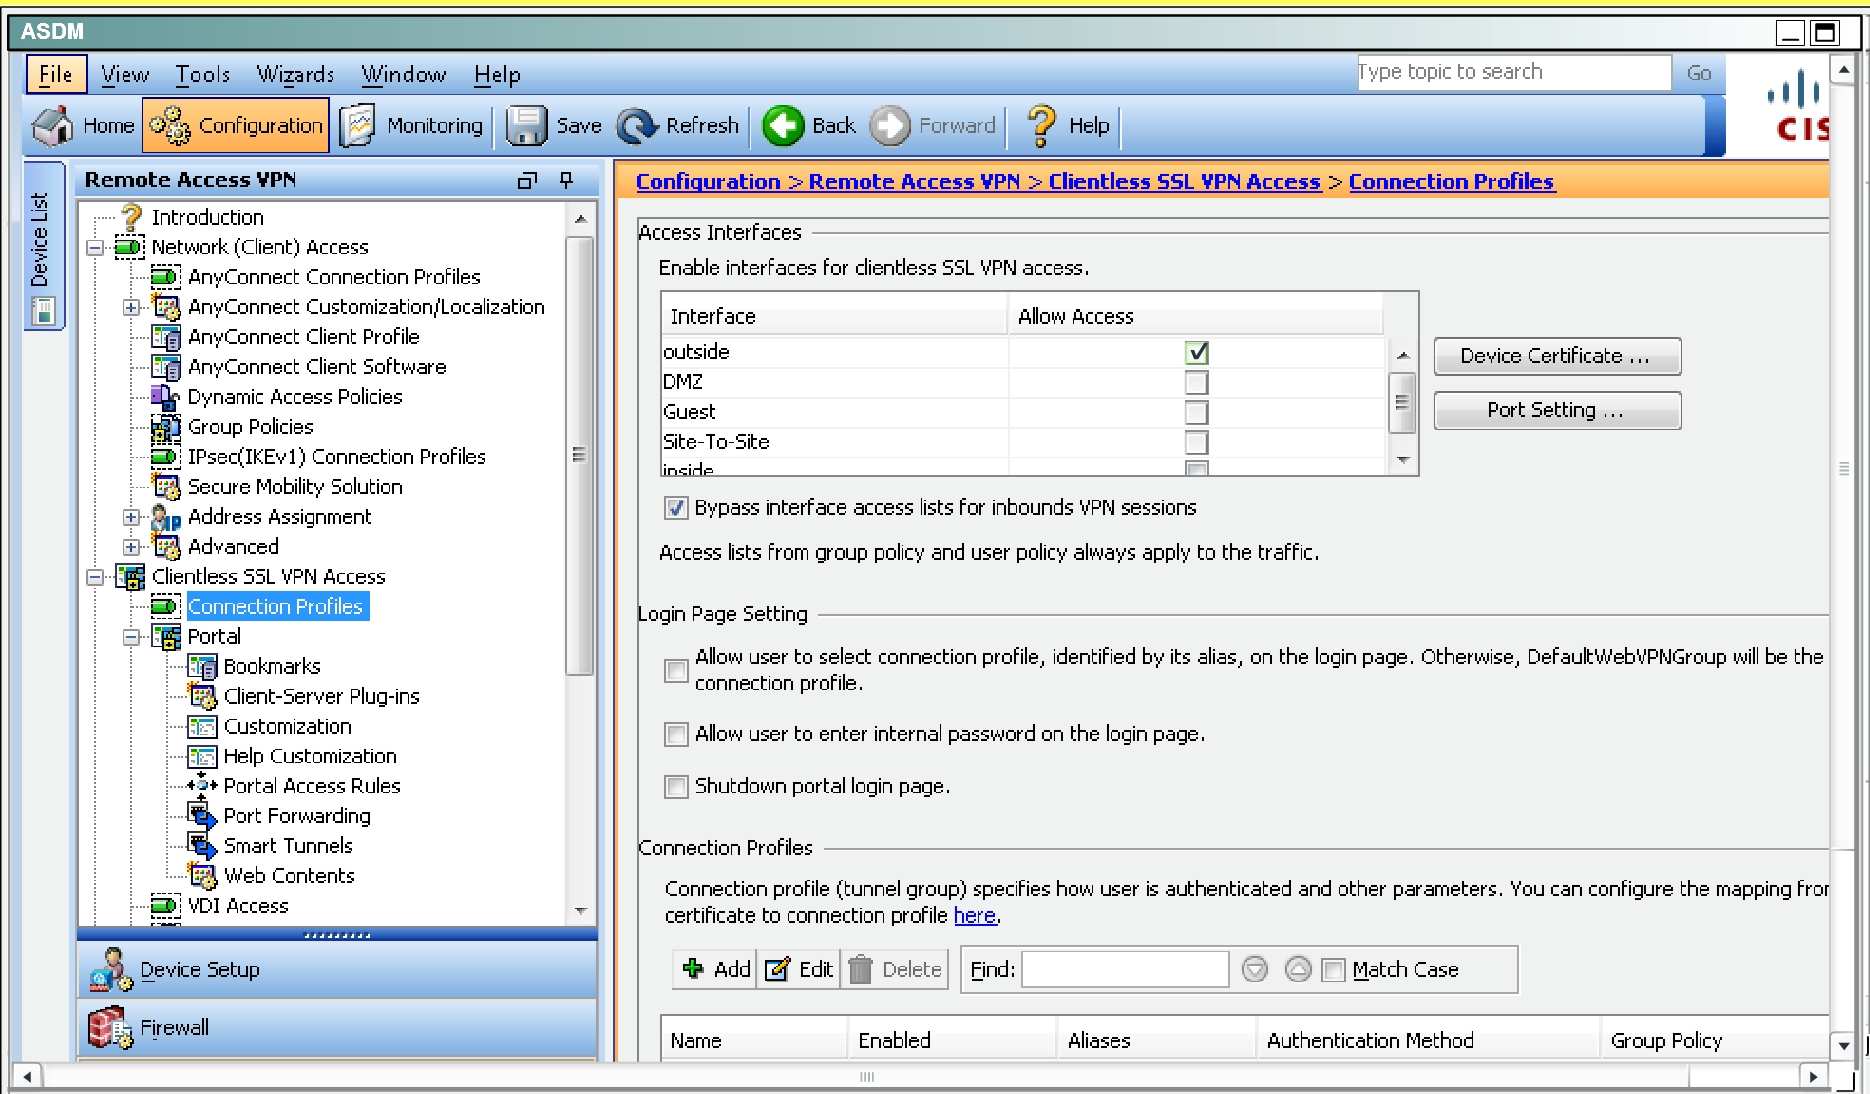The height and width of the screenshot is (1094, 1870).
Task: Check Shutdown portal login page
Action: pos(676,787)
